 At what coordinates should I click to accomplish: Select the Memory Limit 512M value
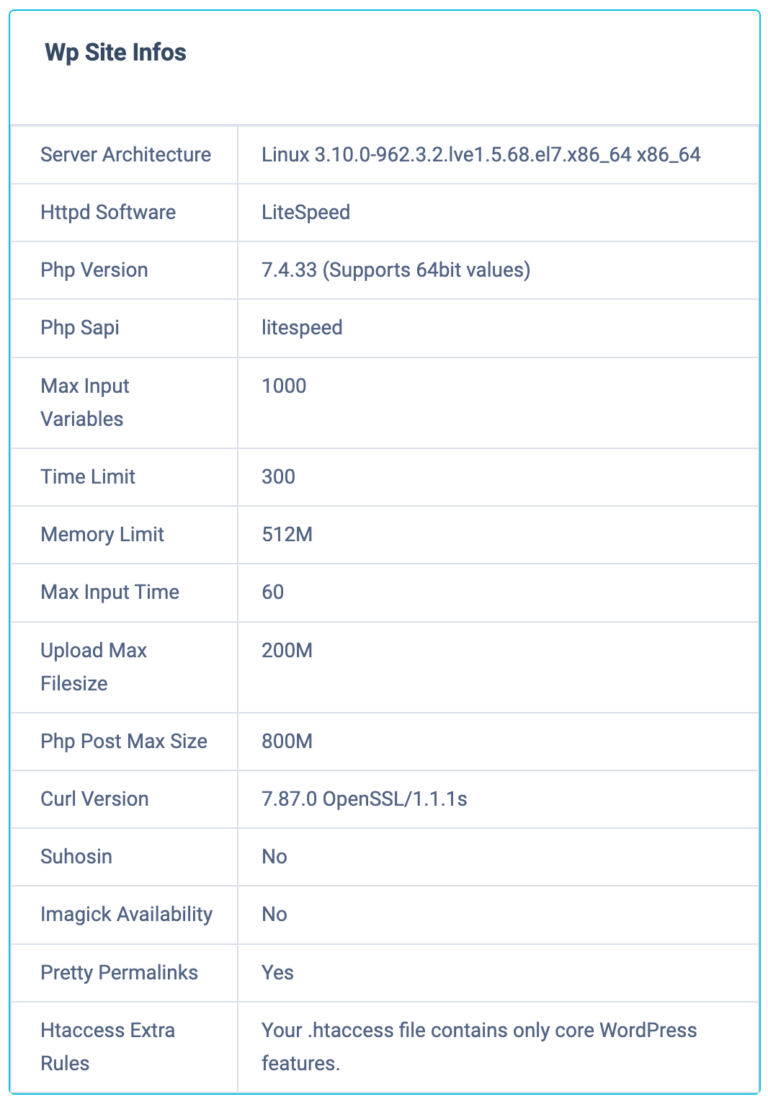click(287, 535)
